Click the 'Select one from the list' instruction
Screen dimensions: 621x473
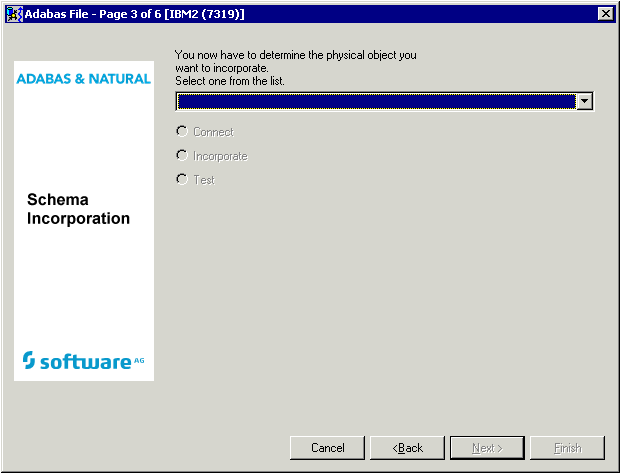tap(230, 80)
